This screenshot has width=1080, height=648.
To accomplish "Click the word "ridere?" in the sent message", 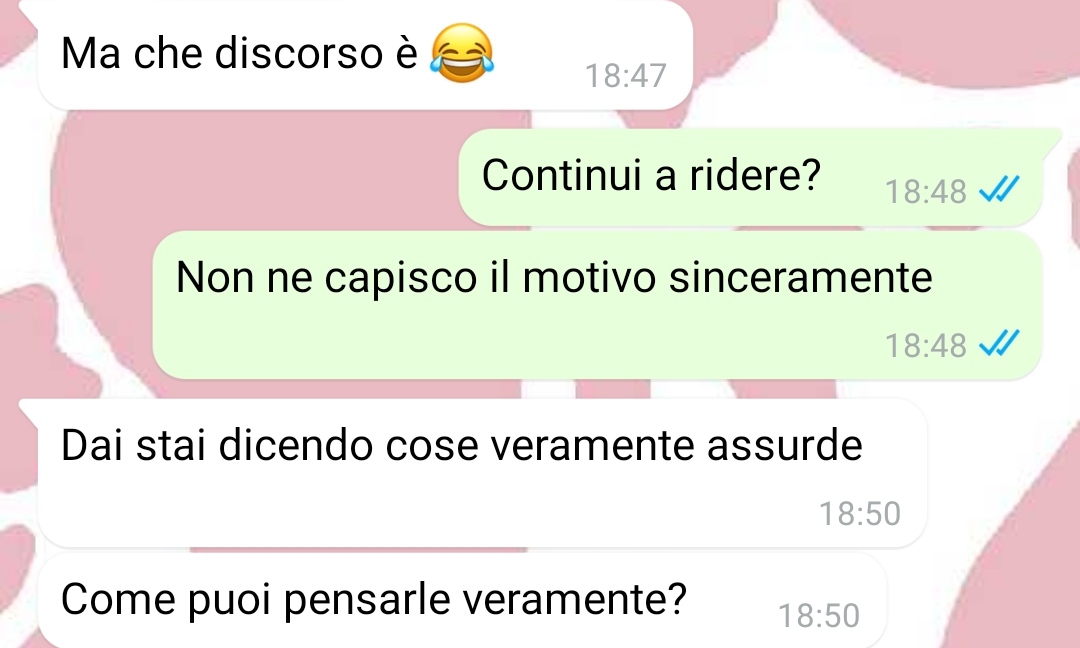I will click(756, 174).
